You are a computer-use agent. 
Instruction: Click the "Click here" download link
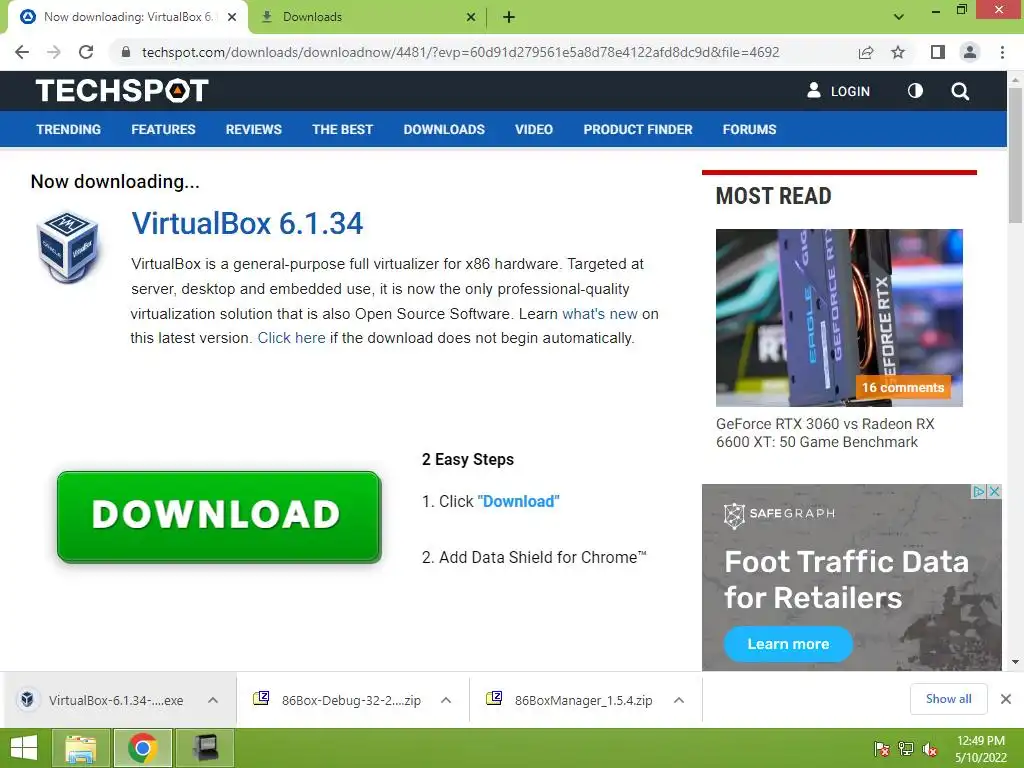tap(291, 338)
